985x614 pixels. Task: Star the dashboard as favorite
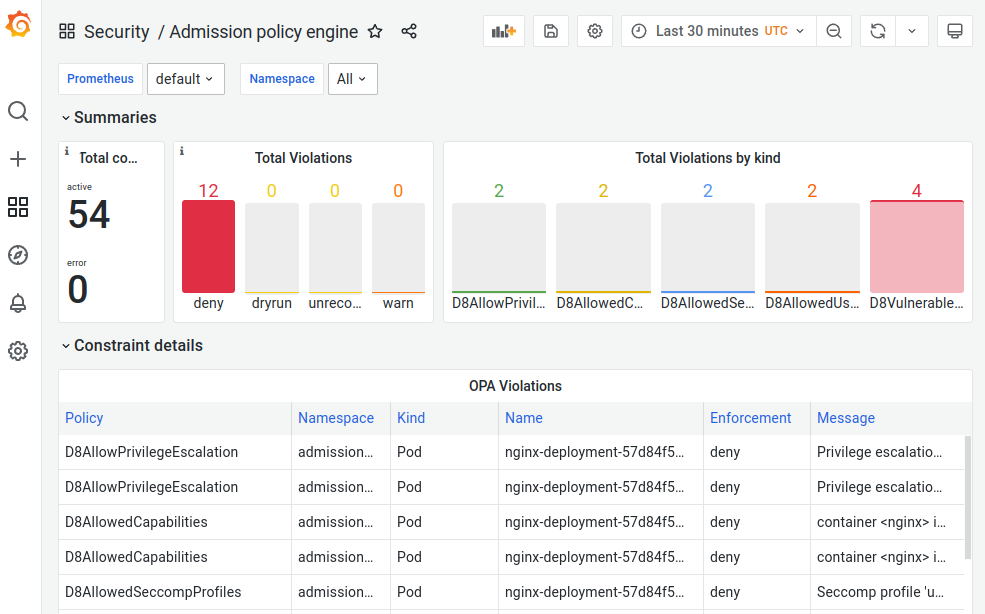pyautogui.click(x=375, y=32)
